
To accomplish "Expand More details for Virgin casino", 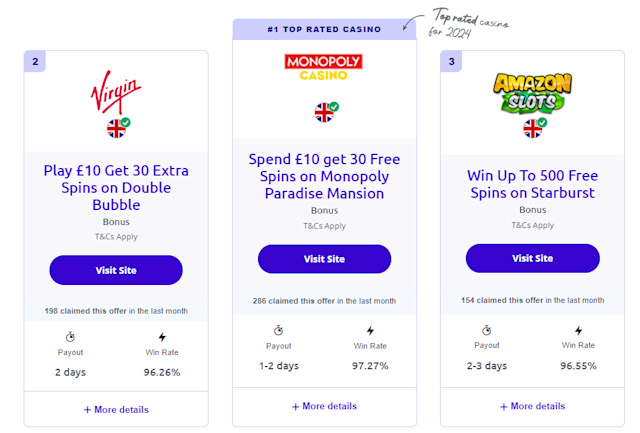I will pyautogui.click(x=116, y=409).
